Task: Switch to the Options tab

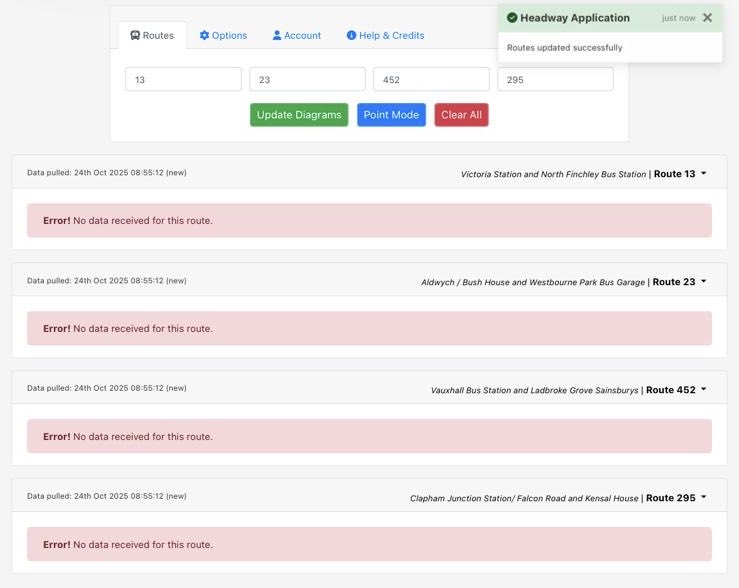Action: 223,35
